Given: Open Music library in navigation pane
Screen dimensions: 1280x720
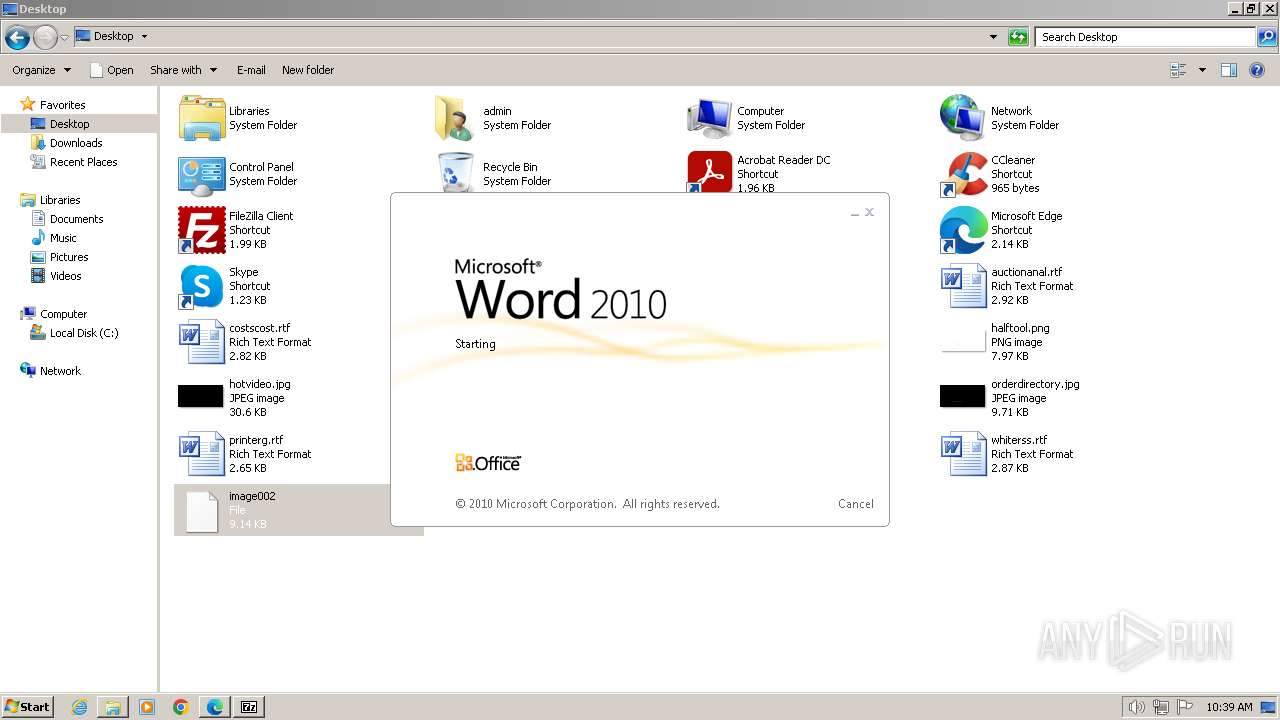Looking at the screenshot, I should click(63, 238).
